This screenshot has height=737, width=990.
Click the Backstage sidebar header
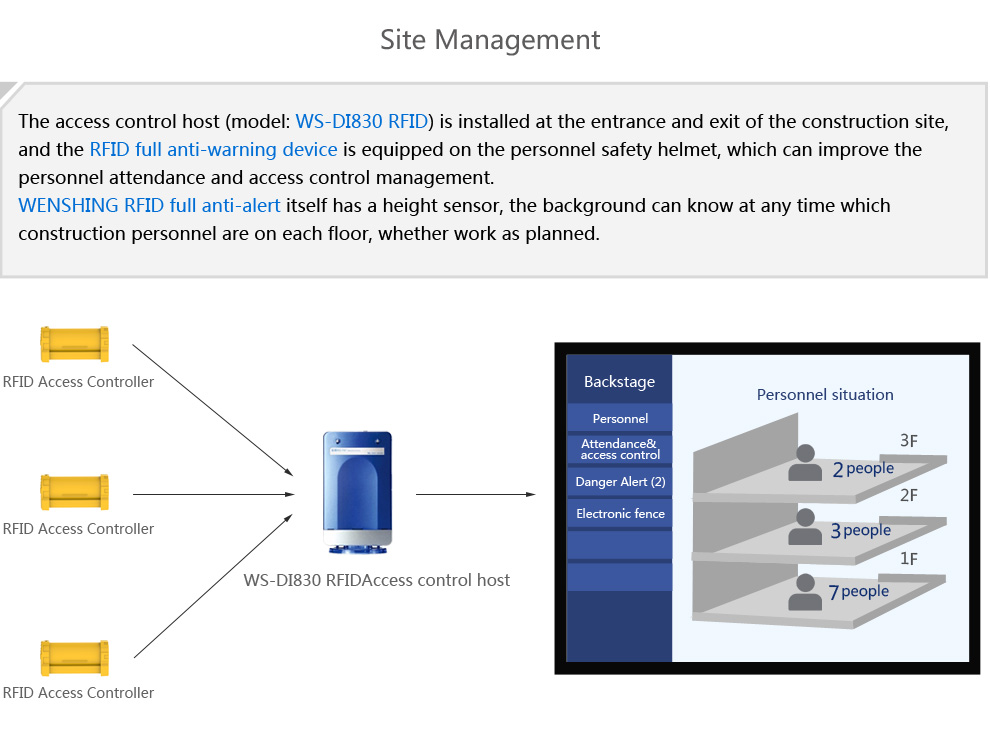click(x=619, y=382)
